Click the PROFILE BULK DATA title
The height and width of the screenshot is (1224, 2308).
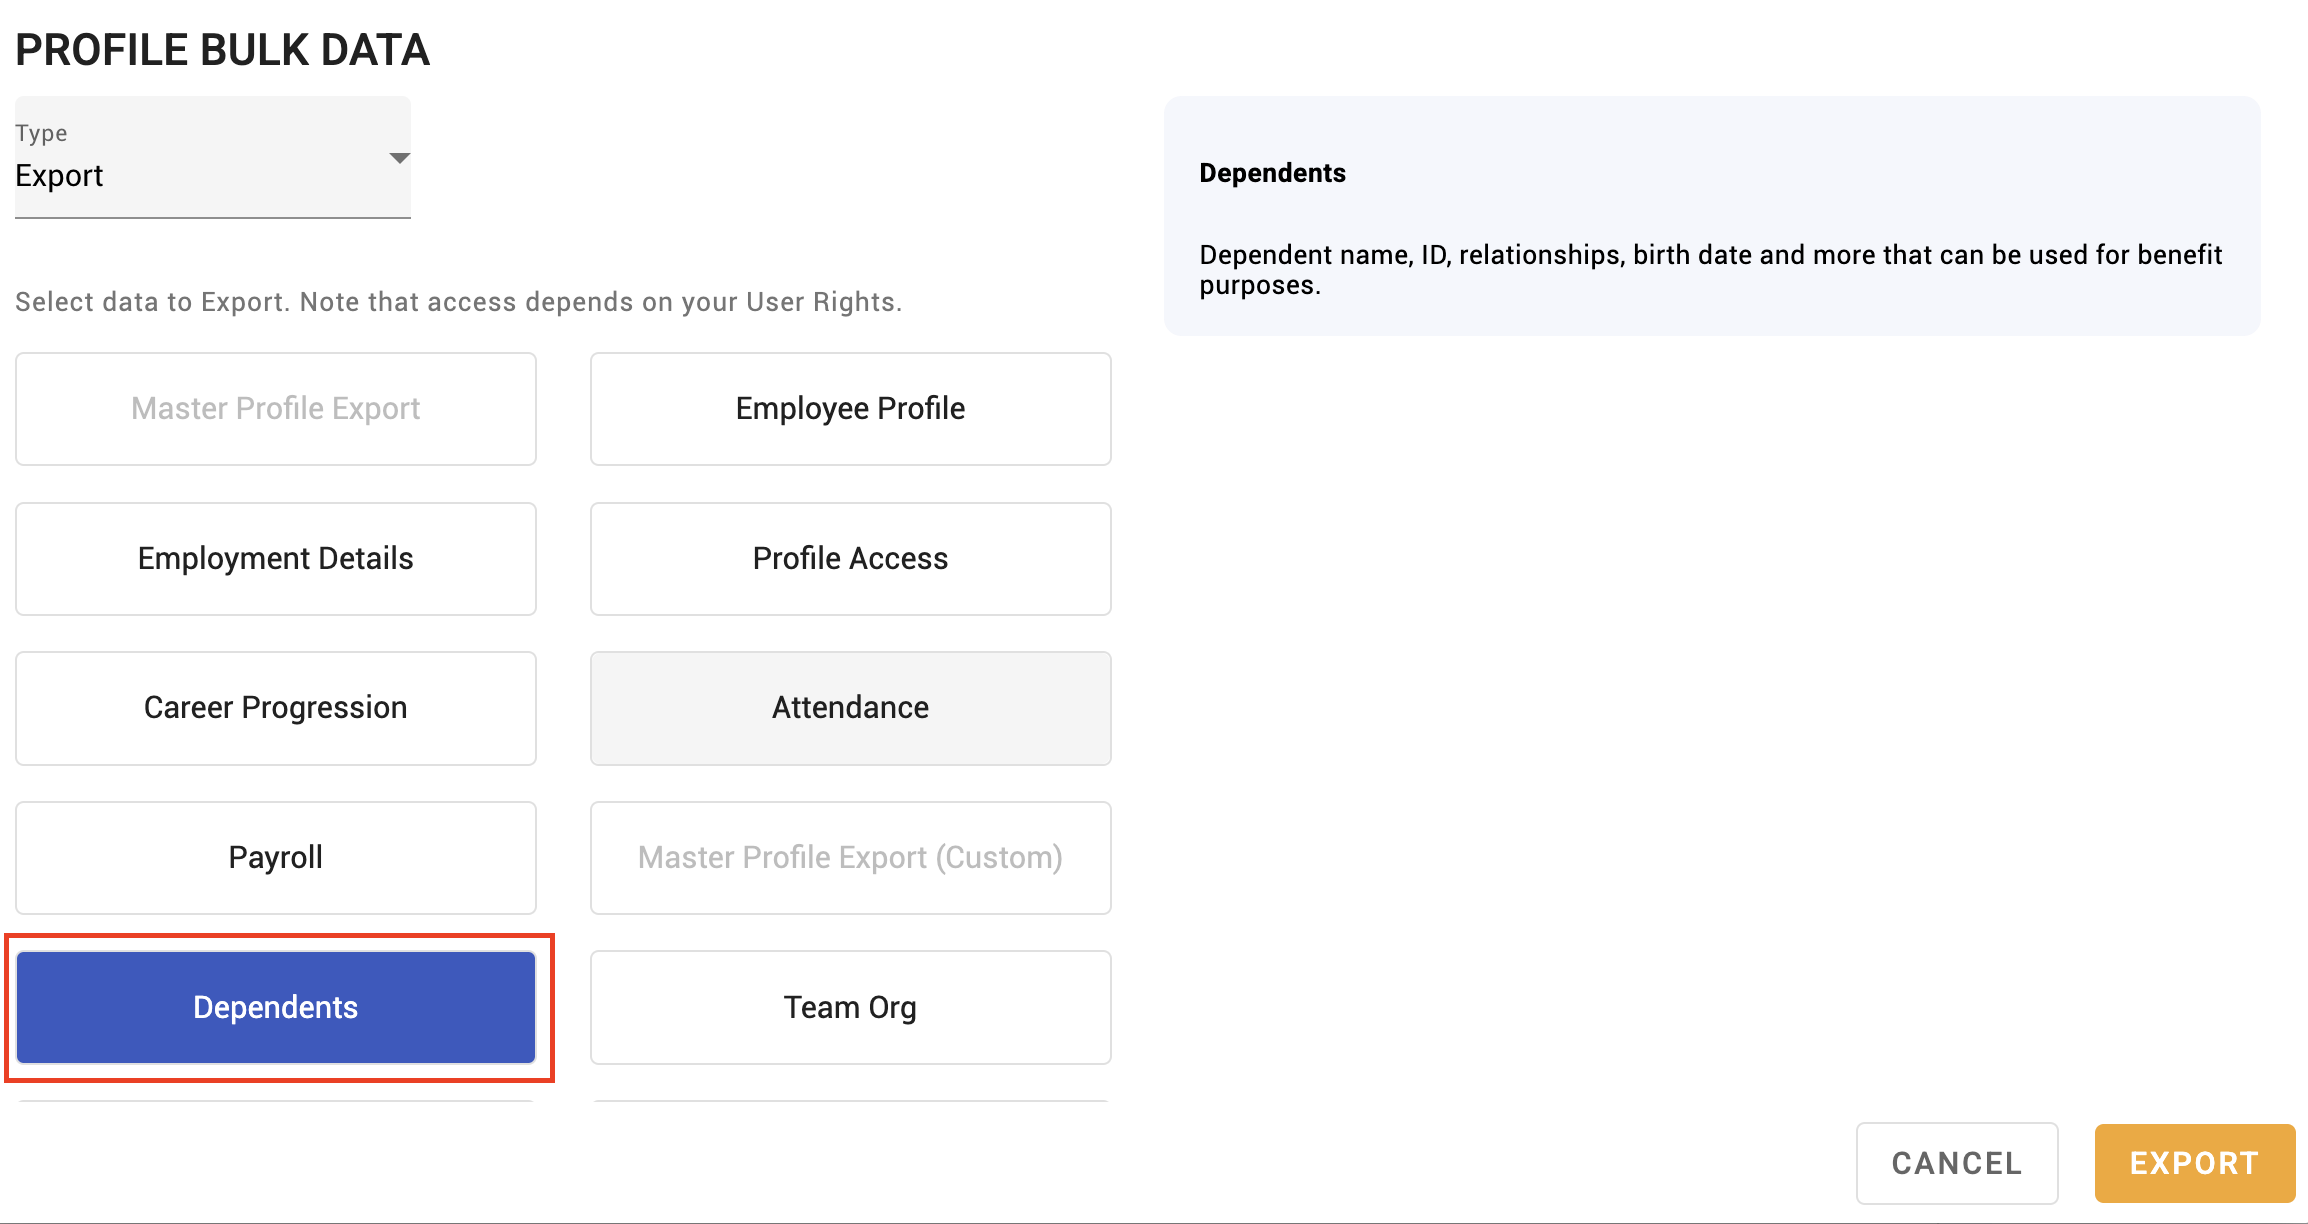[223, 50]
